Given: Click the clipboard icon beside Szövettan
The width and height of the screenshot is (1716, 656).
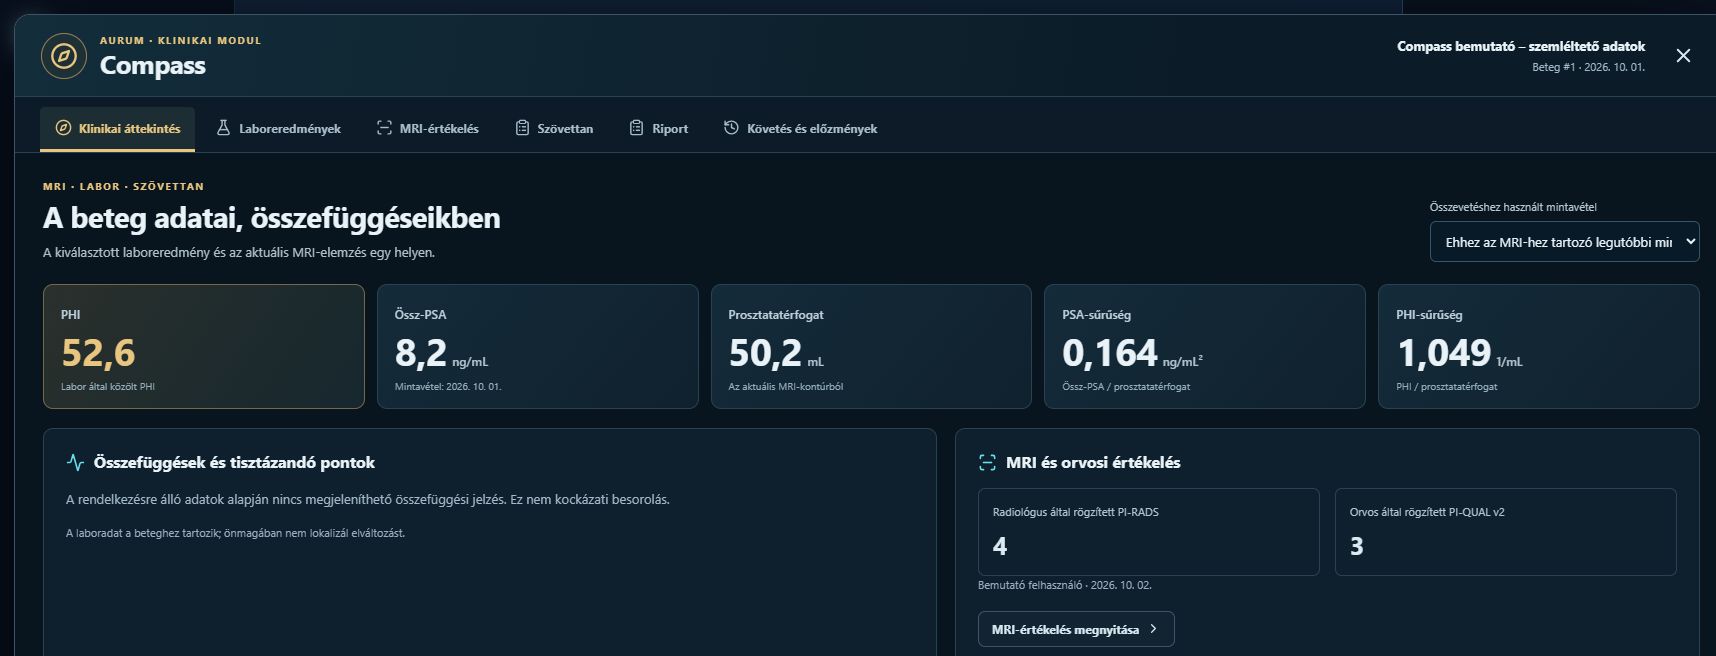Looking at the screenshot, I should pos(522,128).
